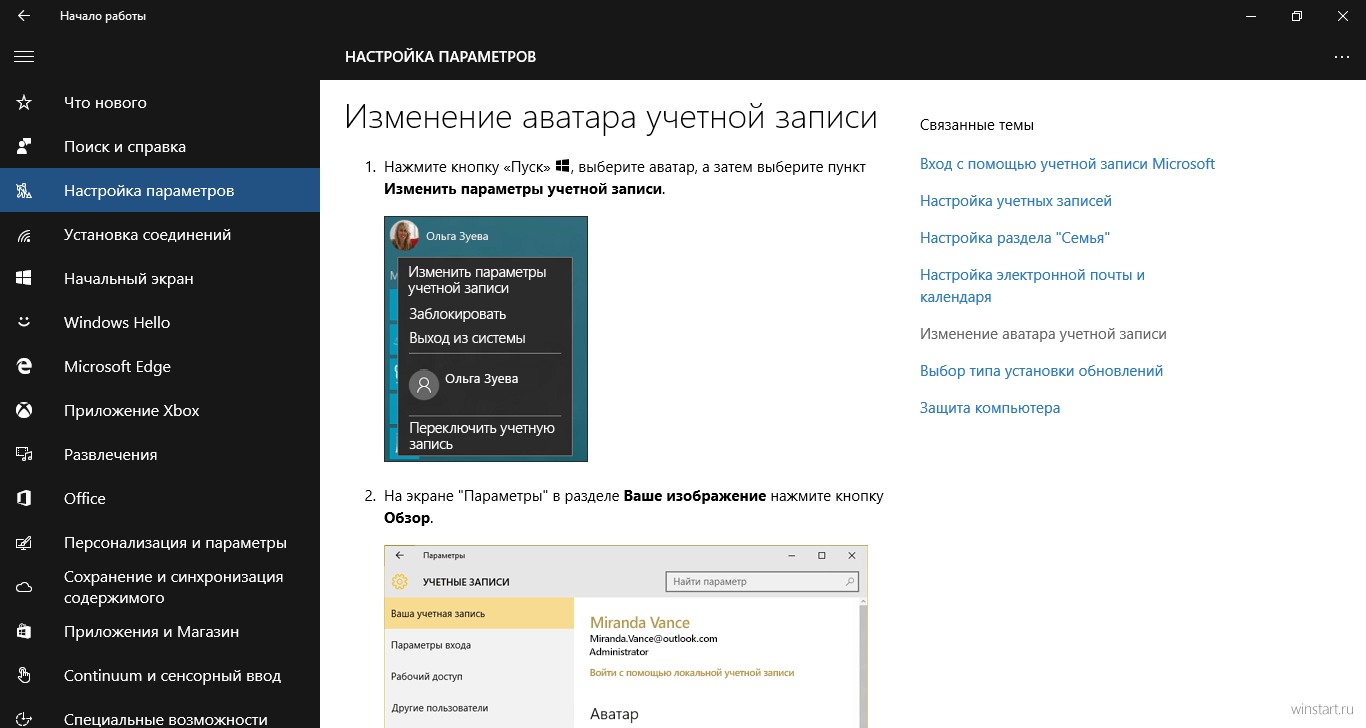Open link Вход с помощью учетной записи Microsoft

pos(1067,164)
